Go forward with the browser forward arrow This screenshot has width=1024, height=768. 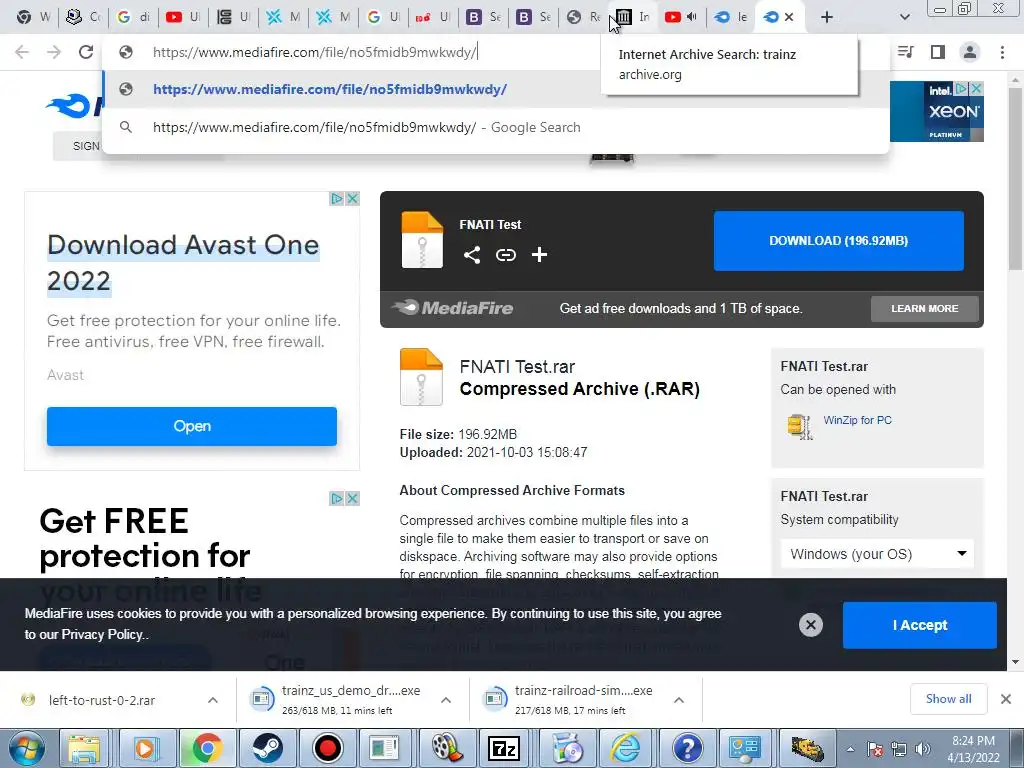tap(54, 52)
